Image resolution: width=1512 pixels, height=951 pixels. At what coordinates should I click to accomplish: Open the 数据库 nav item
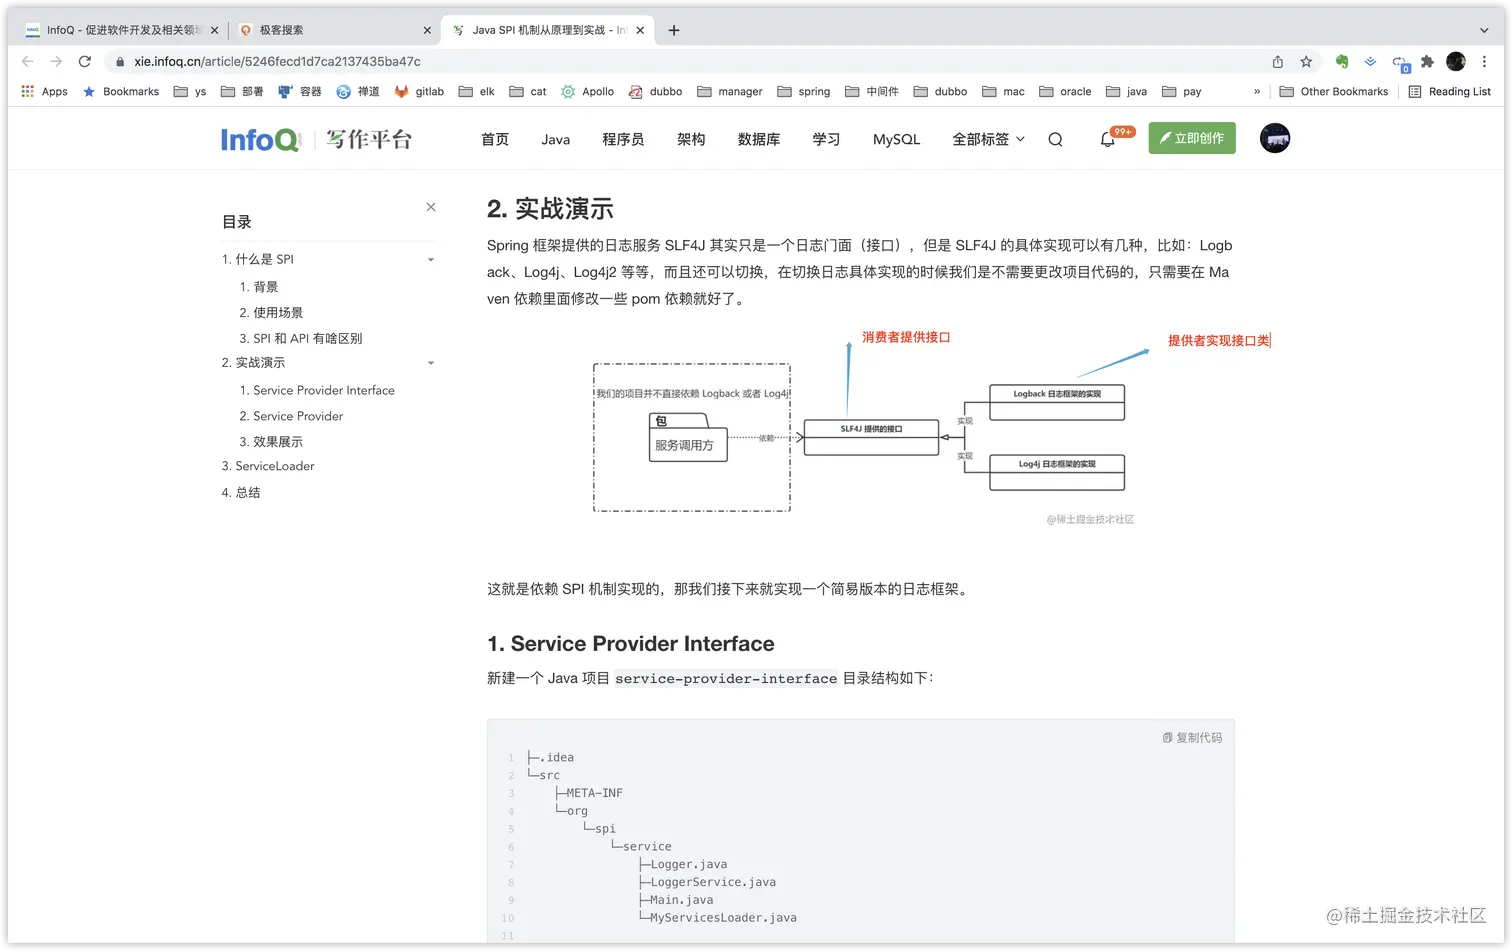click(x=759, y=139)
